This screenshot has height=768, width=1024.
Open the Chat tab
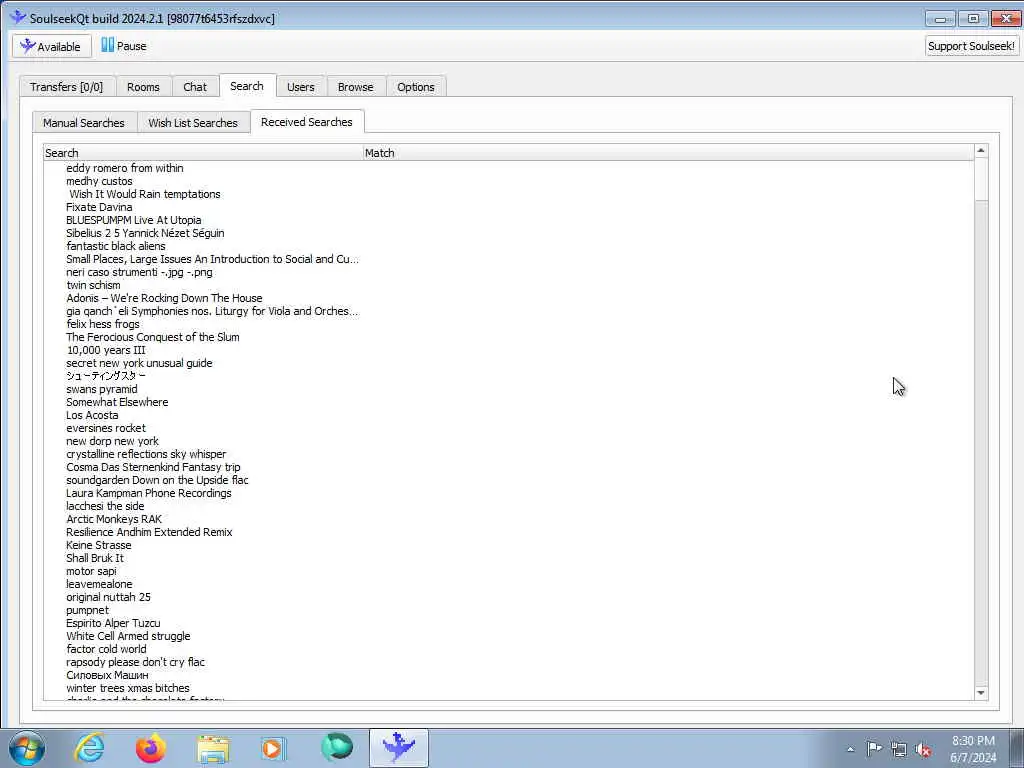pos(195,87)
